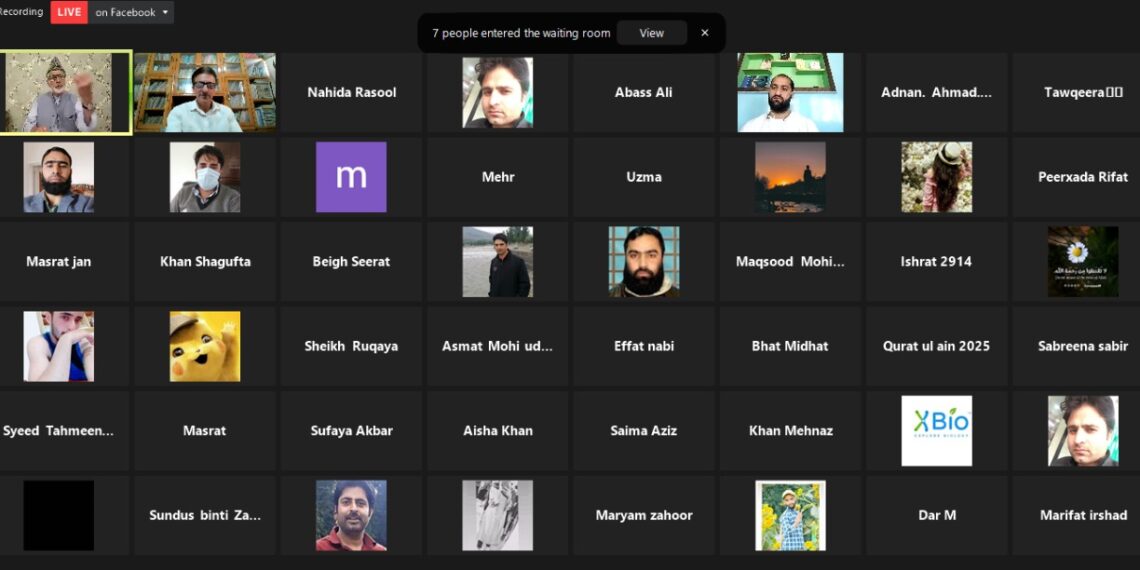Select the Pikachu avatar participant tile
Screen dimensions: 1140x570
pyautogui.click(x=205, y=346)
